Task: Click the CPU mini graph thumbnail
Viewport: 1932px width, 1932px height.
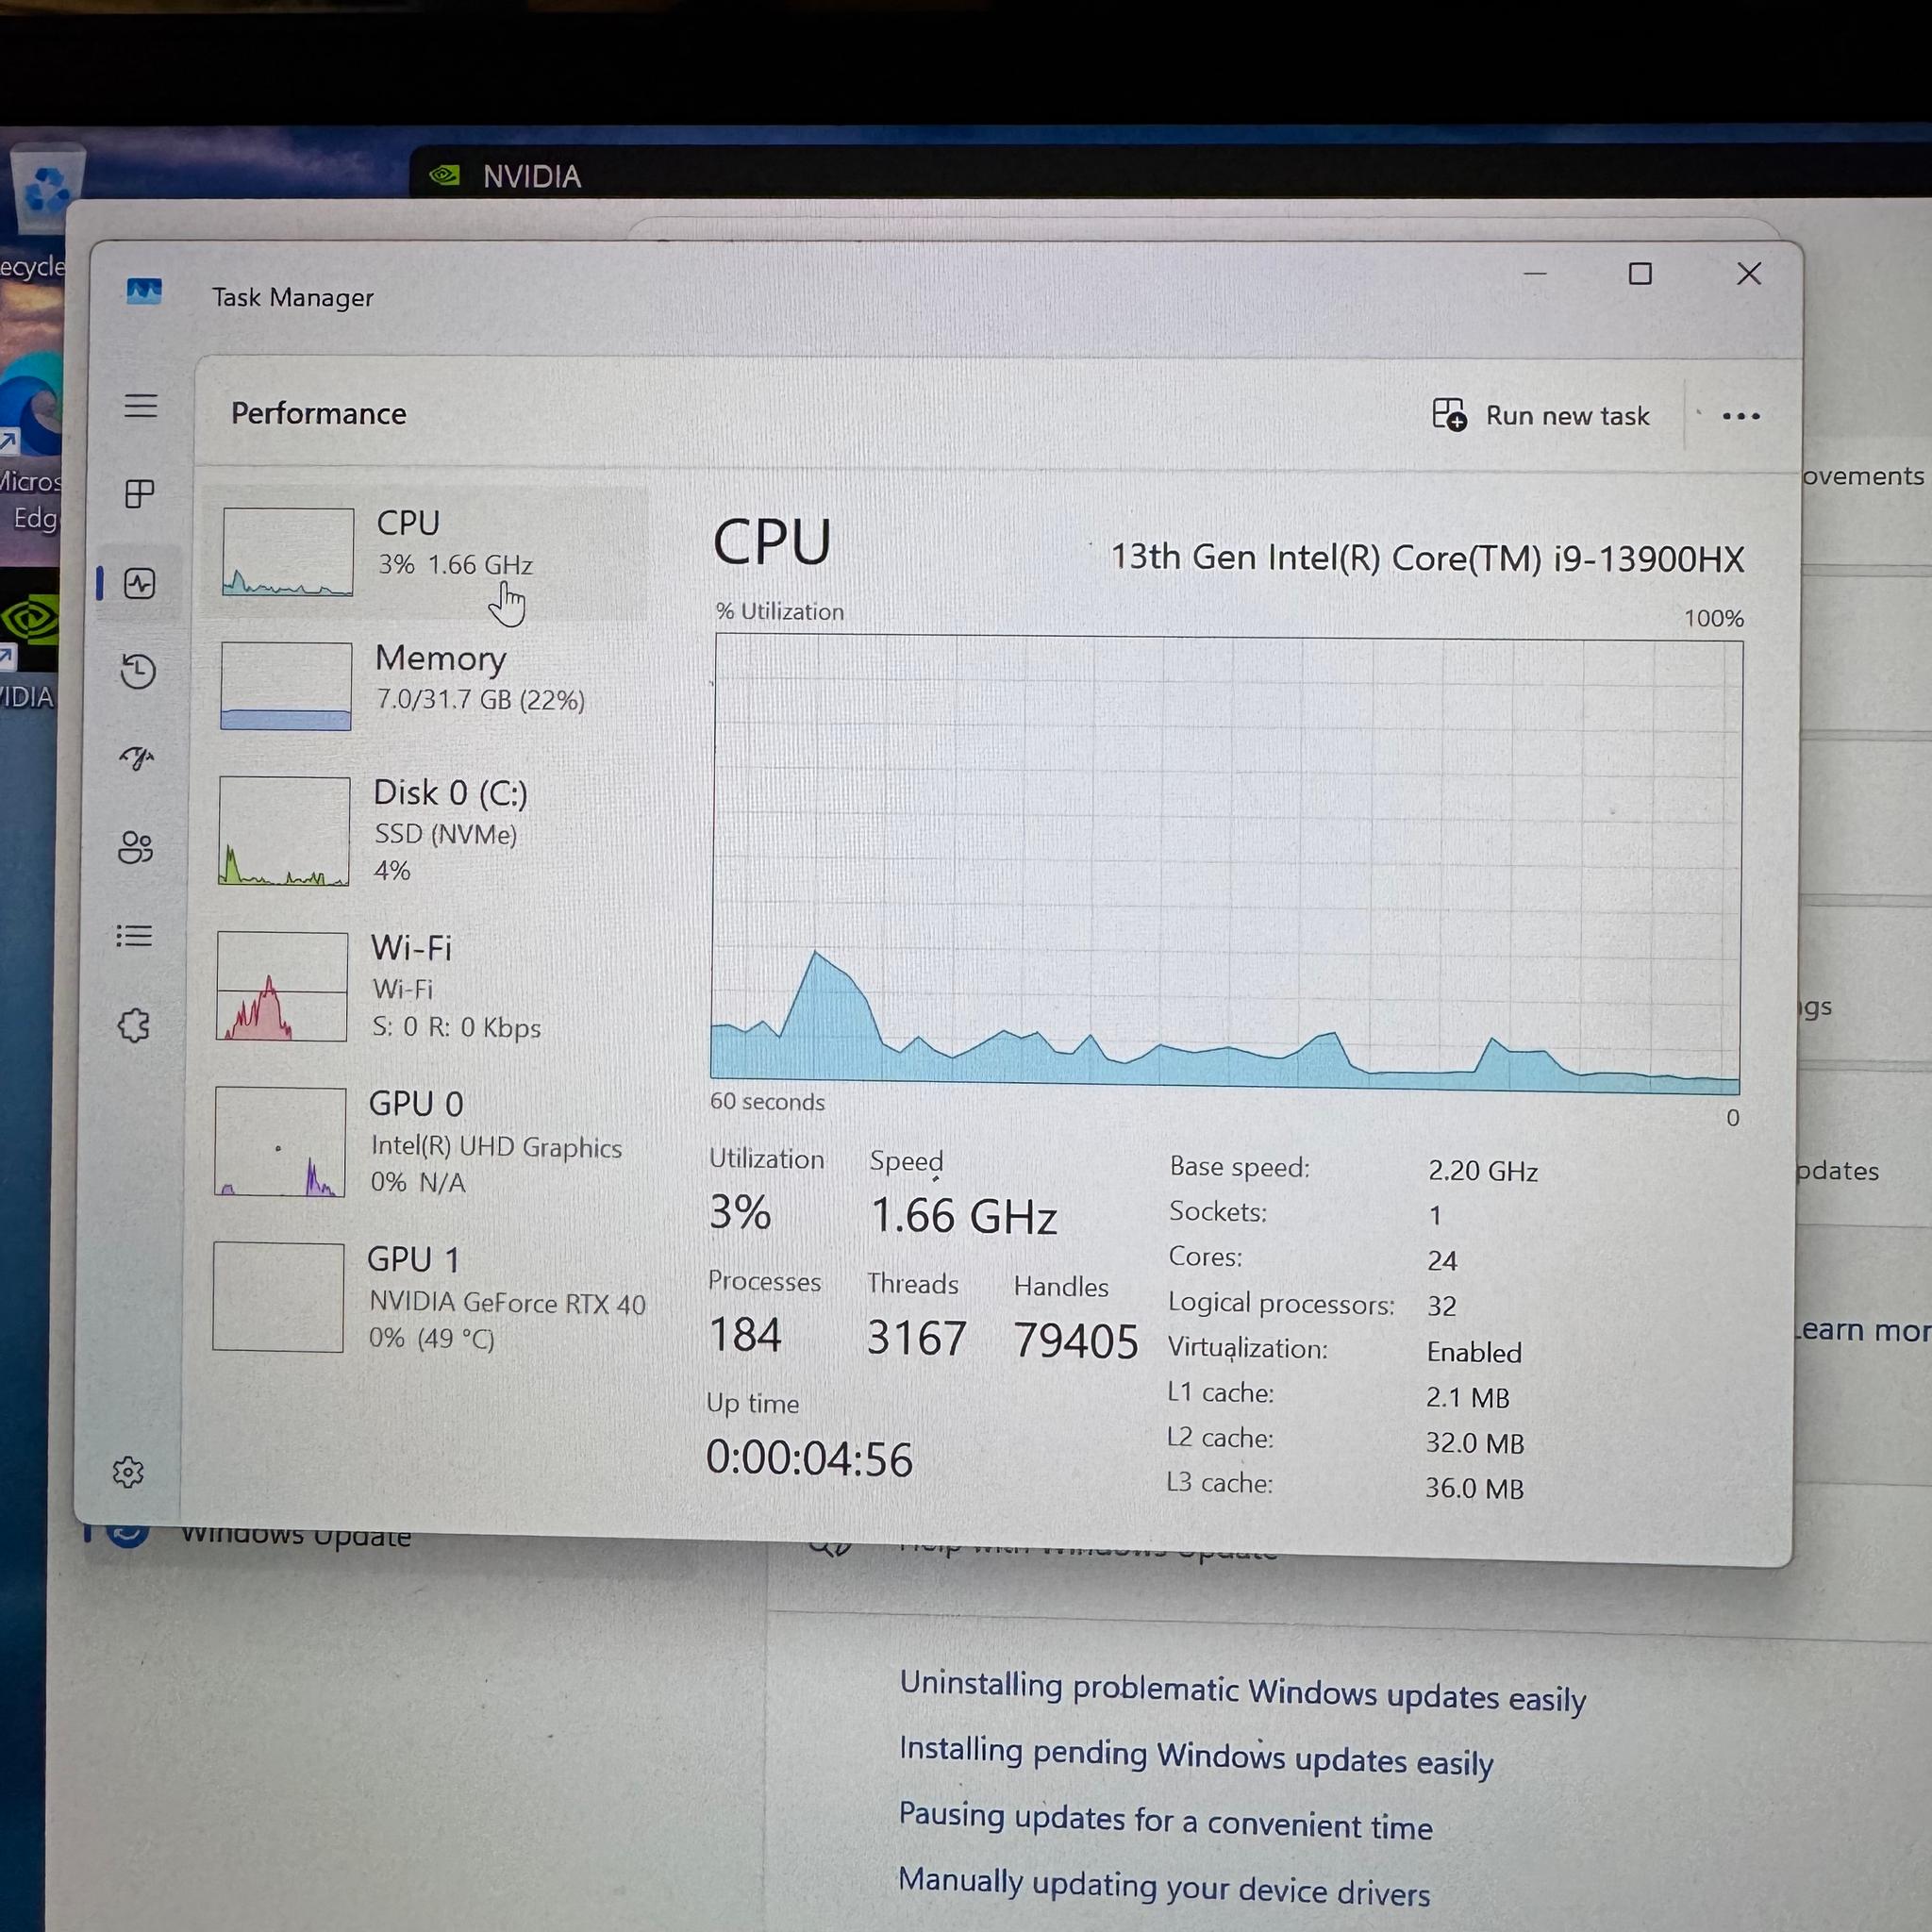Action: [288, 552]
